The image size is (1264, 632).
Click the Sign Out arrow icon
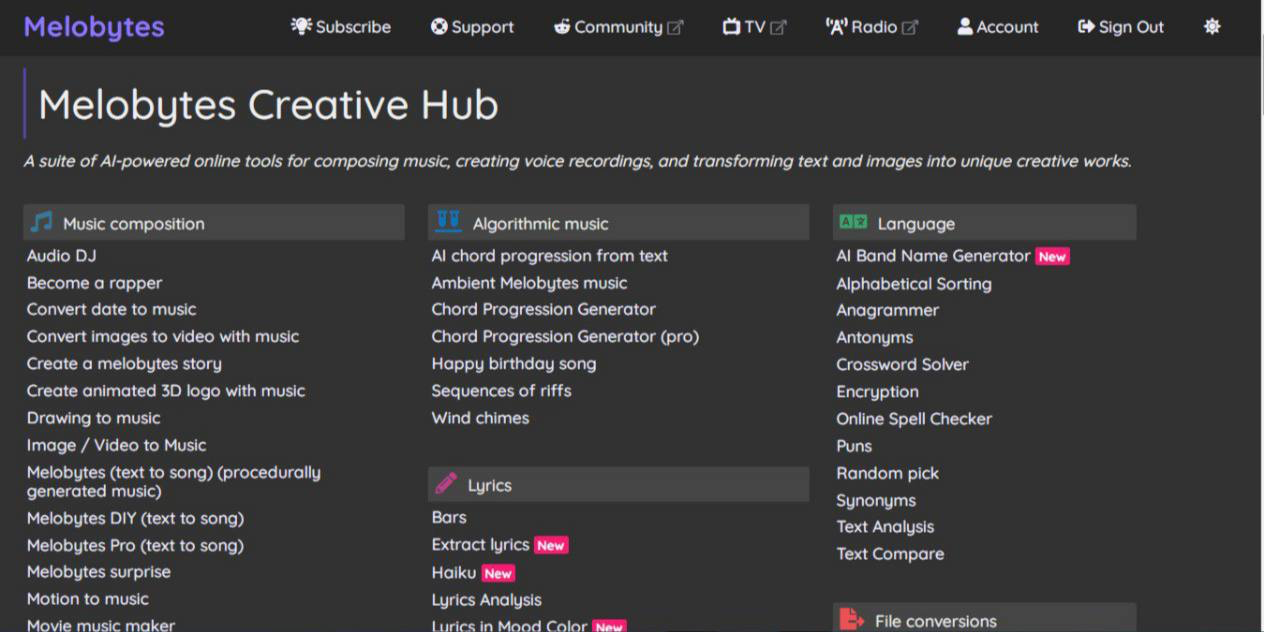(1086, 27)
